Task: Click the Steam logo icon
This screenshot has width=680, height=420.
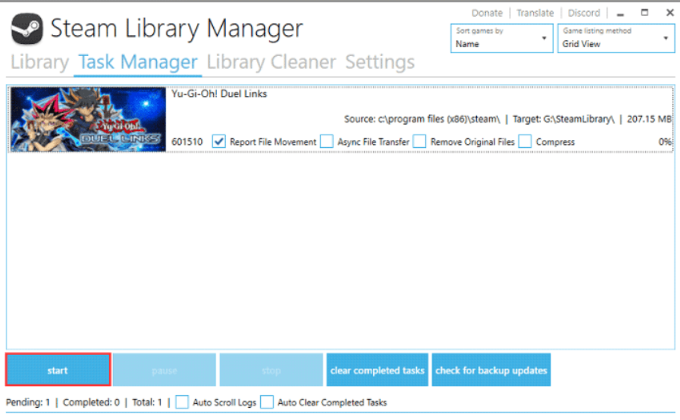Action: [27, 29]
